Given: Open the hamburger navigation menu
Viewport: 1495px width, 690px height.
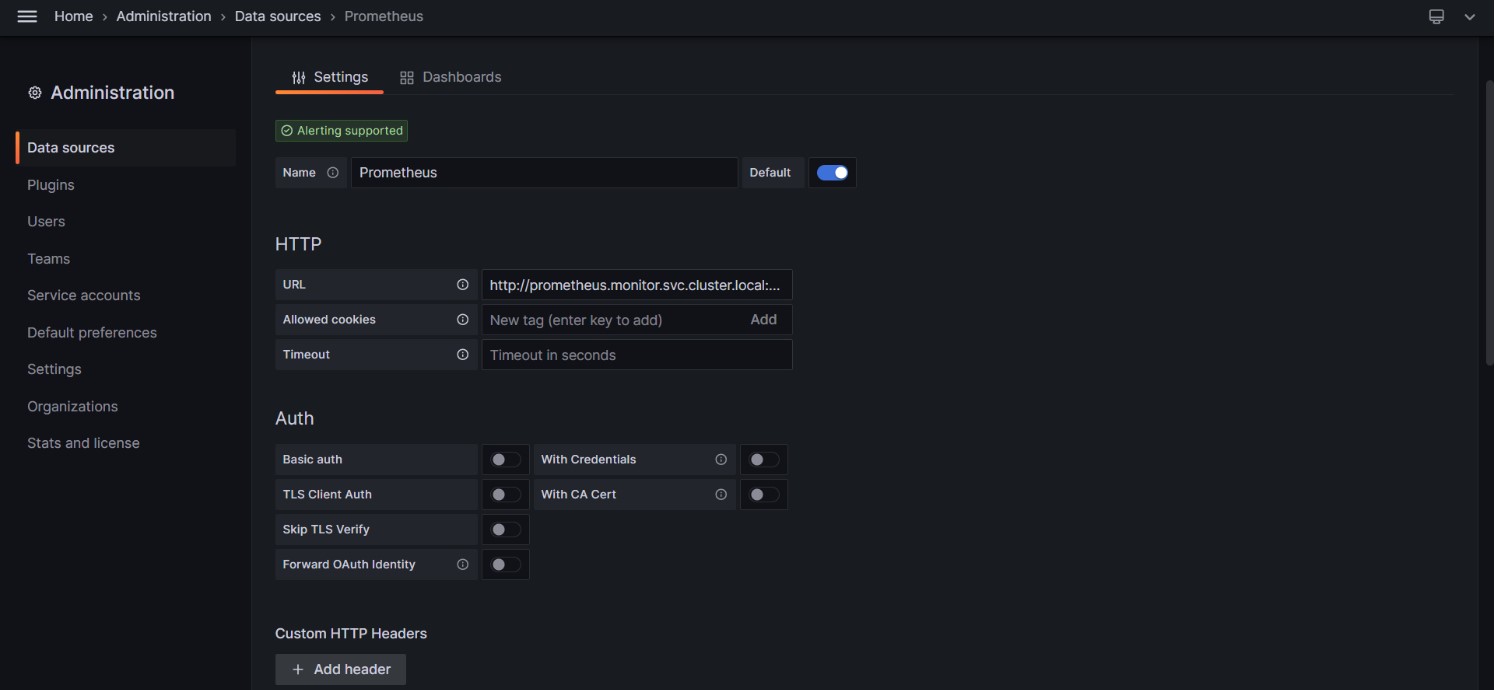Looking at the screenshot, I should pos(27,16).
